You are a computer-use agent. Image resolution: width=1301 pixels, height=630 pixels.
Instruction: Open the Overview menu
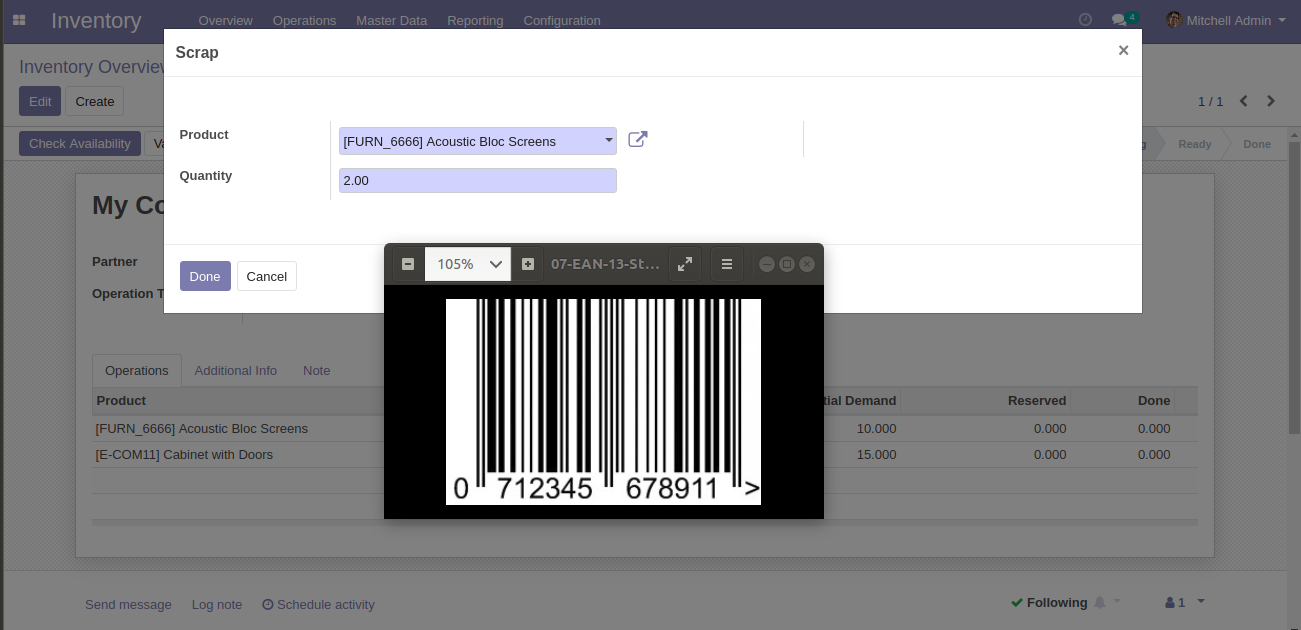pos(225,20)
